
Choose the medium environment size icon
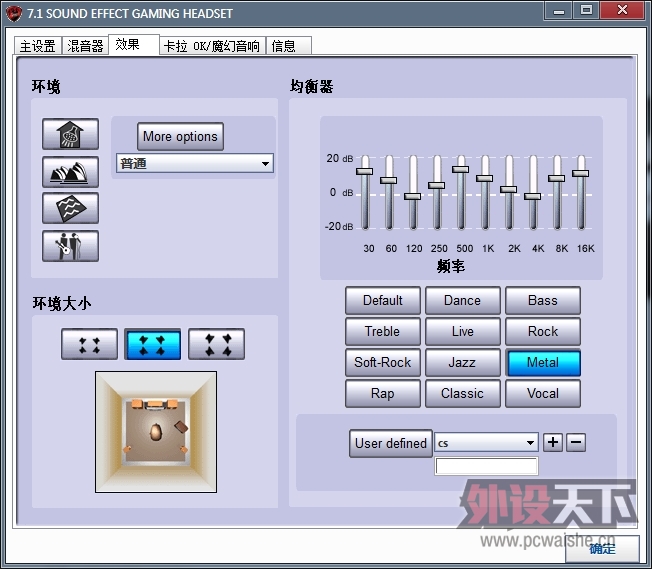pos(152,344)
